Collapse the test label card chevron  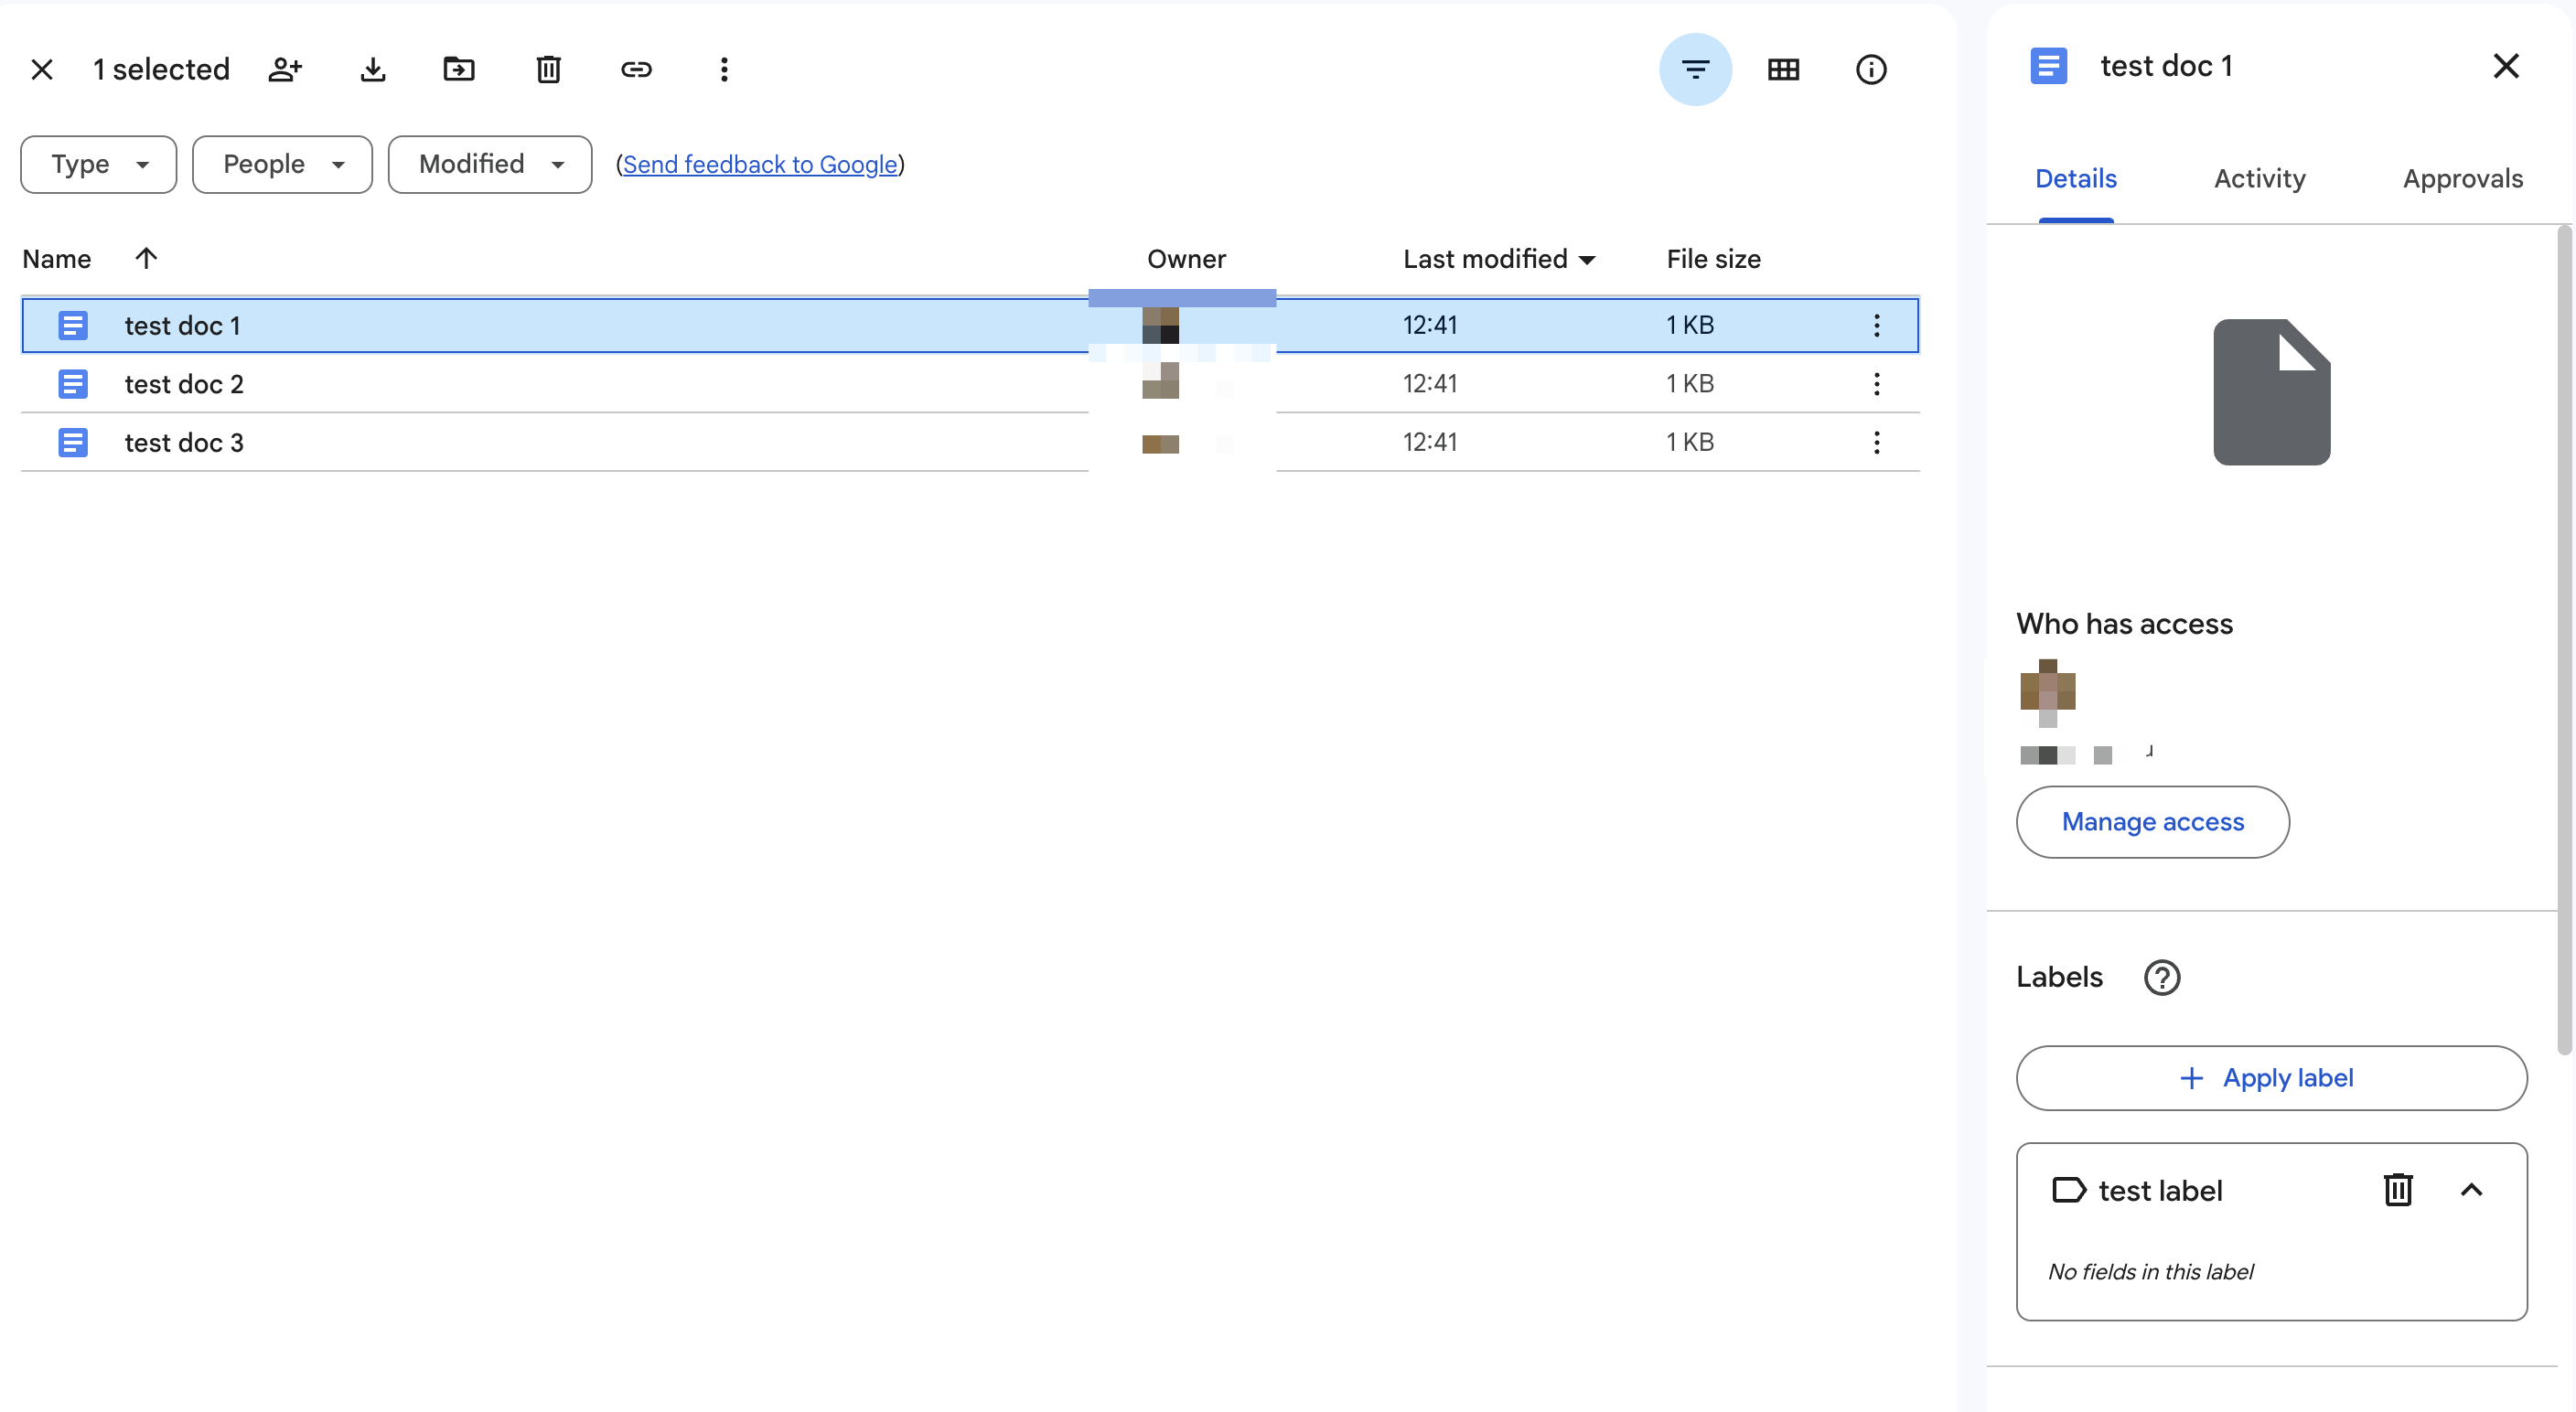click(2471, 1190)
